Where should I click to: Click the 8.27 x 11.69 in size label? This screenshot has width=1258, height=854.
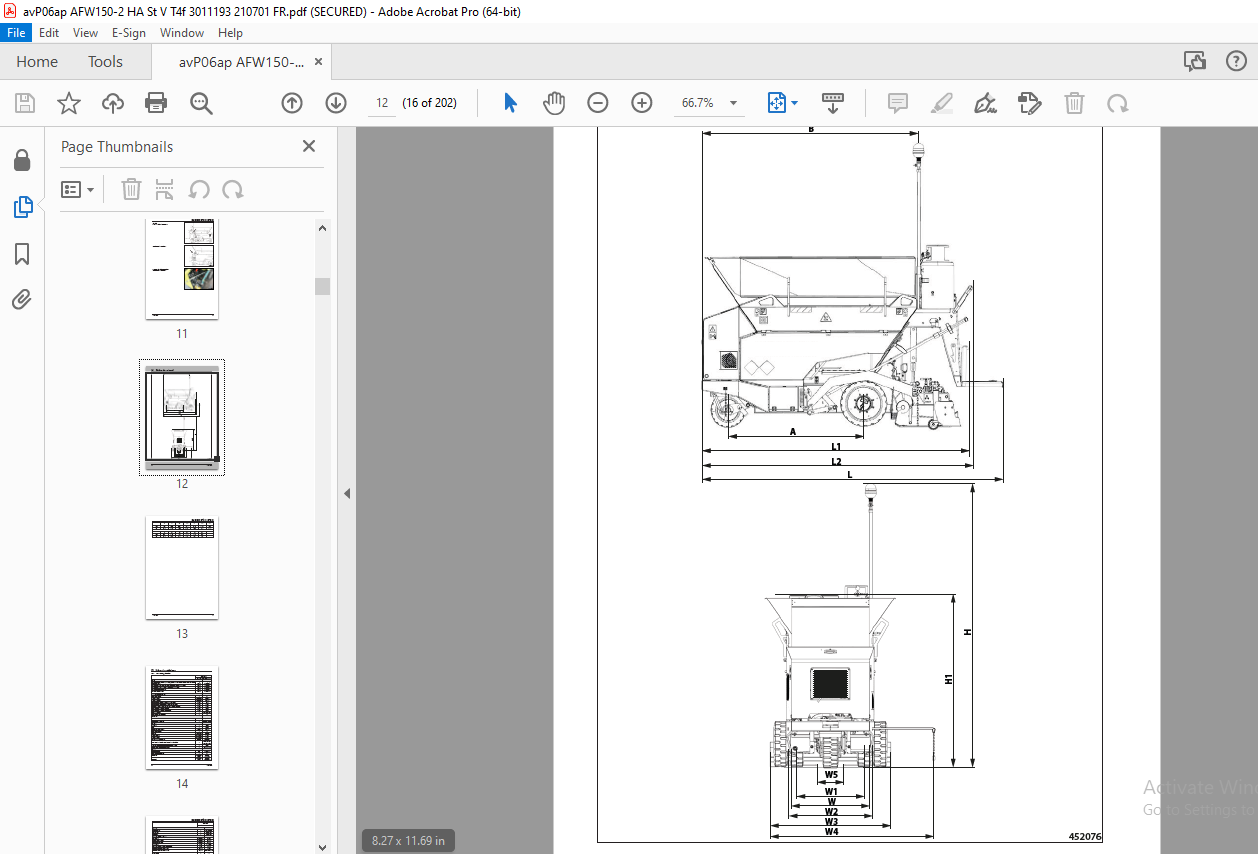coord(408,840)
